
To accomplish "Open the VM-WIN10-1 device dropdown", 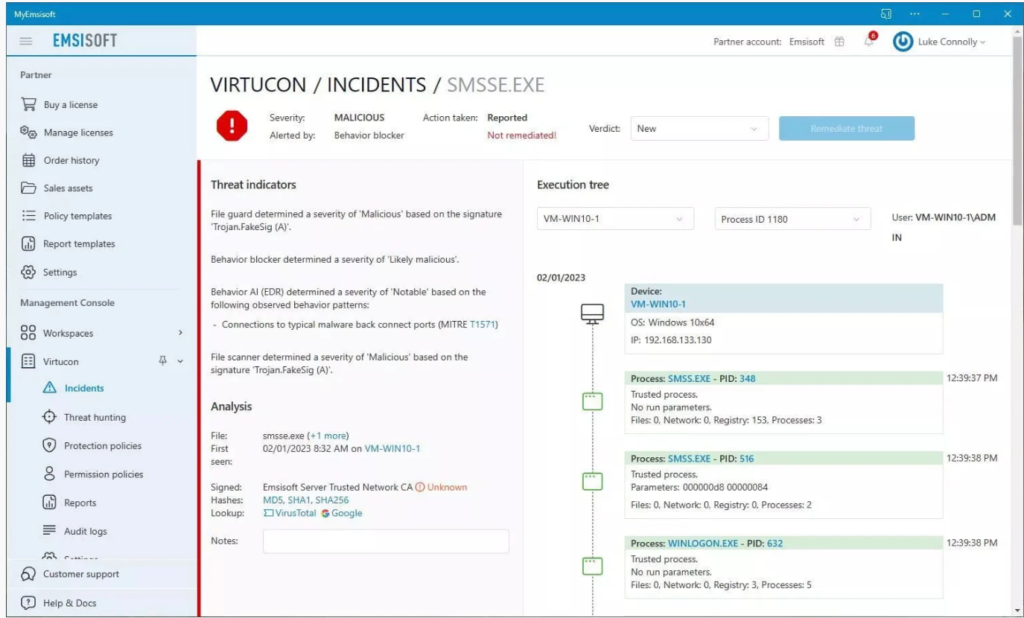I will tap(614, 219).
